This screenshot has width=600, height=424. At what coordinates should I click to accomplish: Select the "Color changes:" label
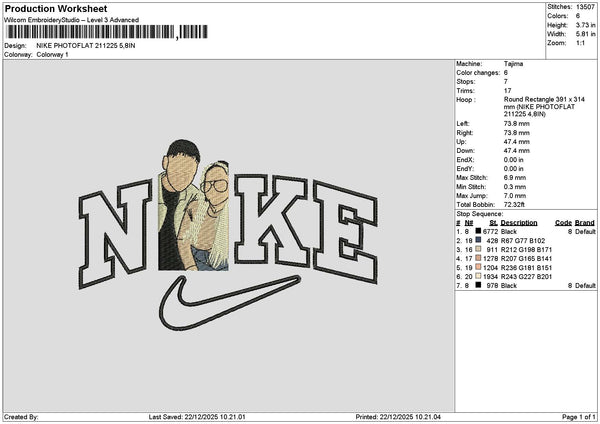[x=478, y=73]
